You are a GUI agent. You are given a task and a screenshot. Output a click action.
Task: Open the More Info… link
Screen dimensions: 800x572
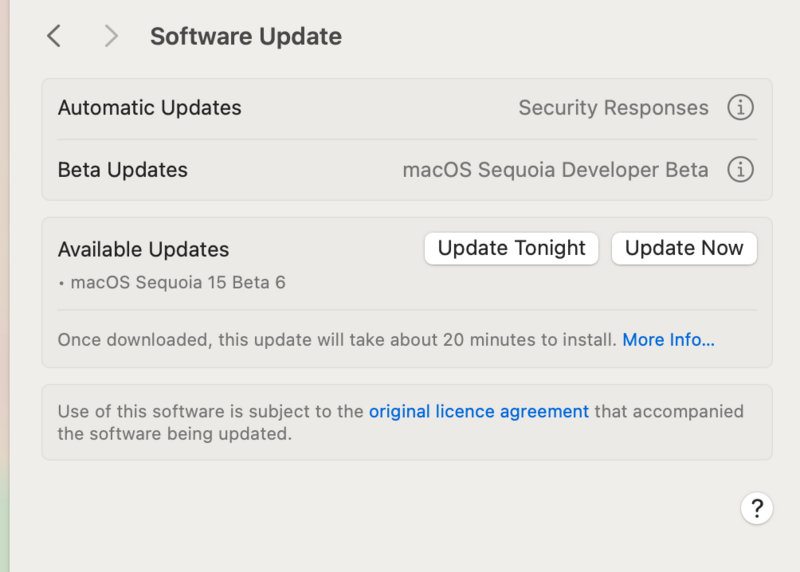(668, 340)
